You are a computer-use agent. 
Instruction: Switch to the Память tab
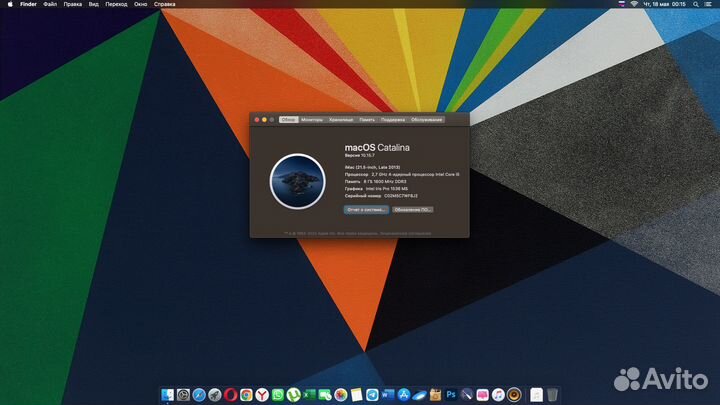point(367,119)
